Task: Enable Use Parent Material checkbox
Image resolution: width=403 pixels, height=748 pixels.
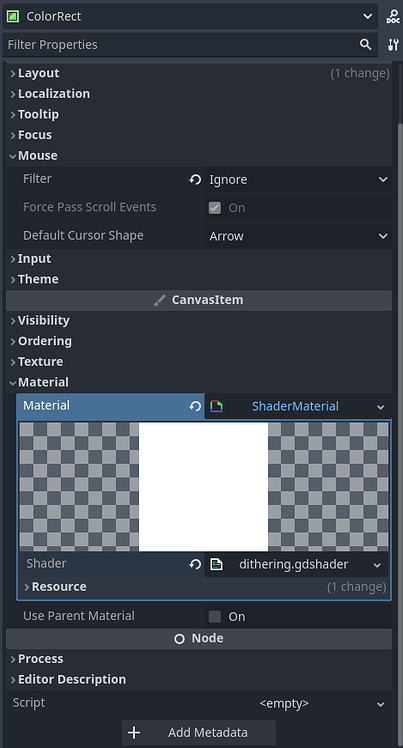Action: (x=215, y=616)
